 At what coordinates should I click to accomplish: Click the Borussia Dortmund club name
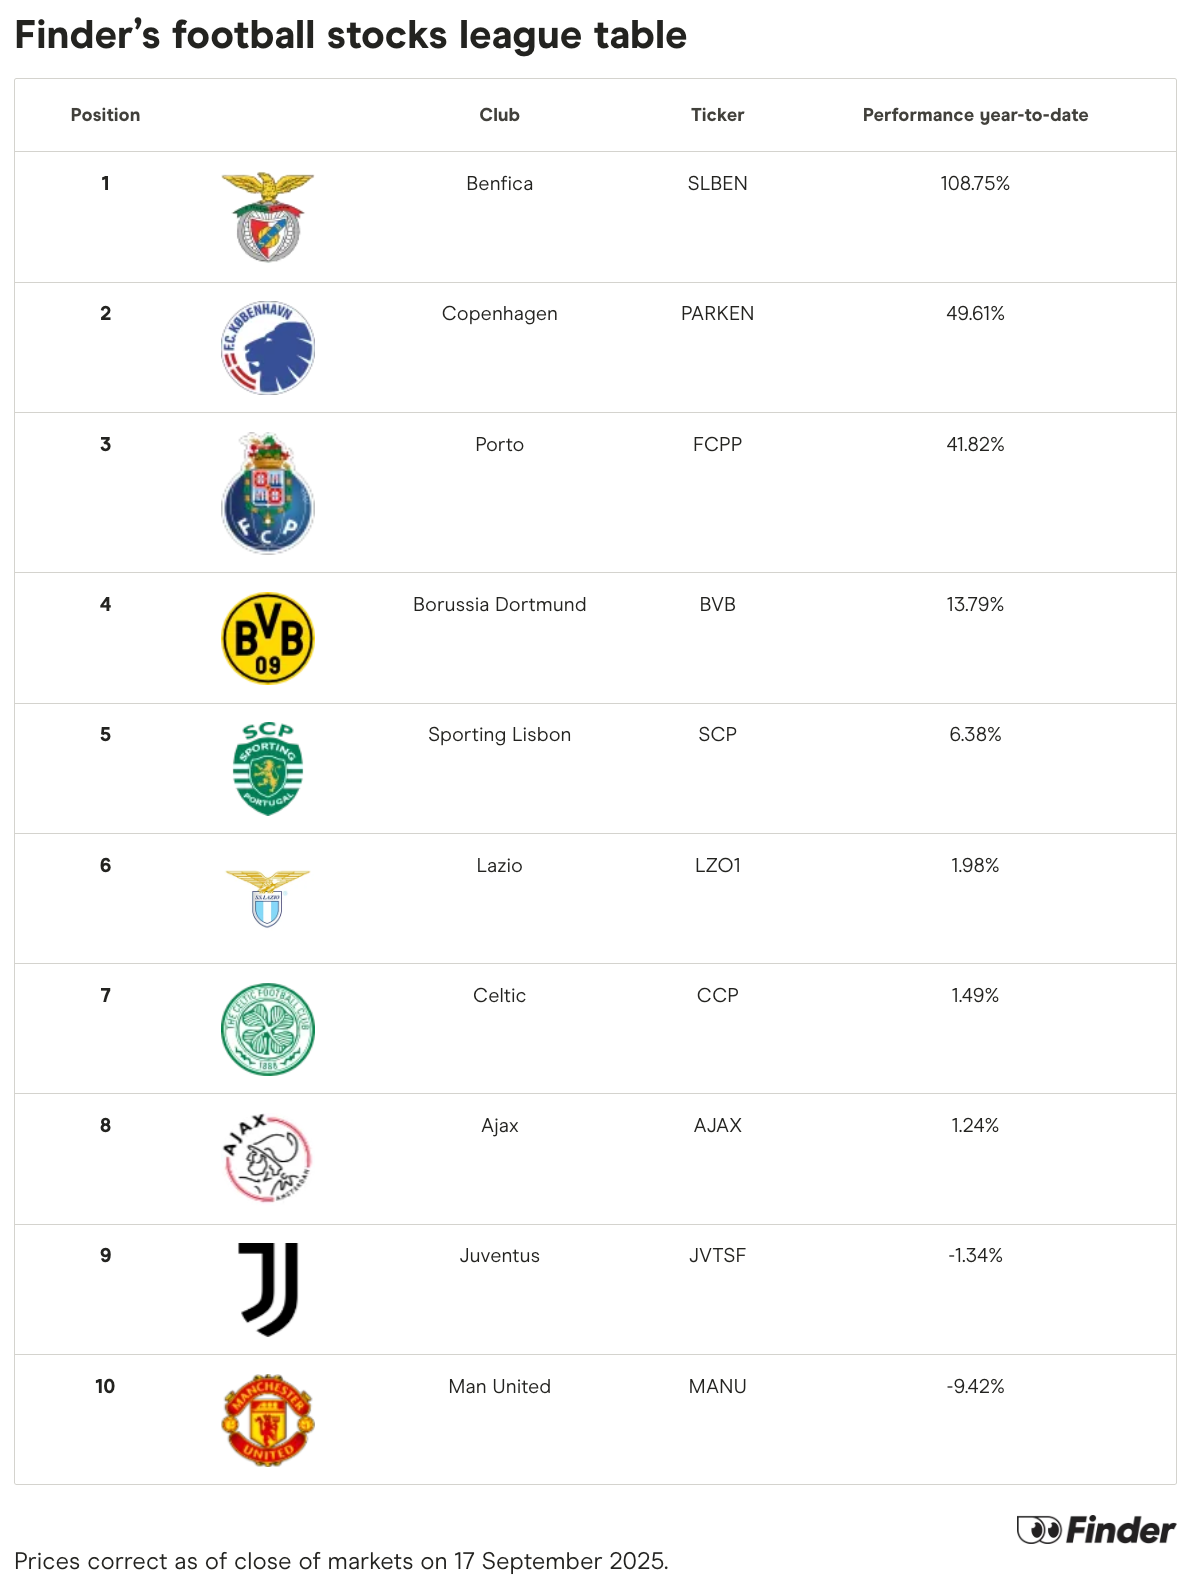499,604
